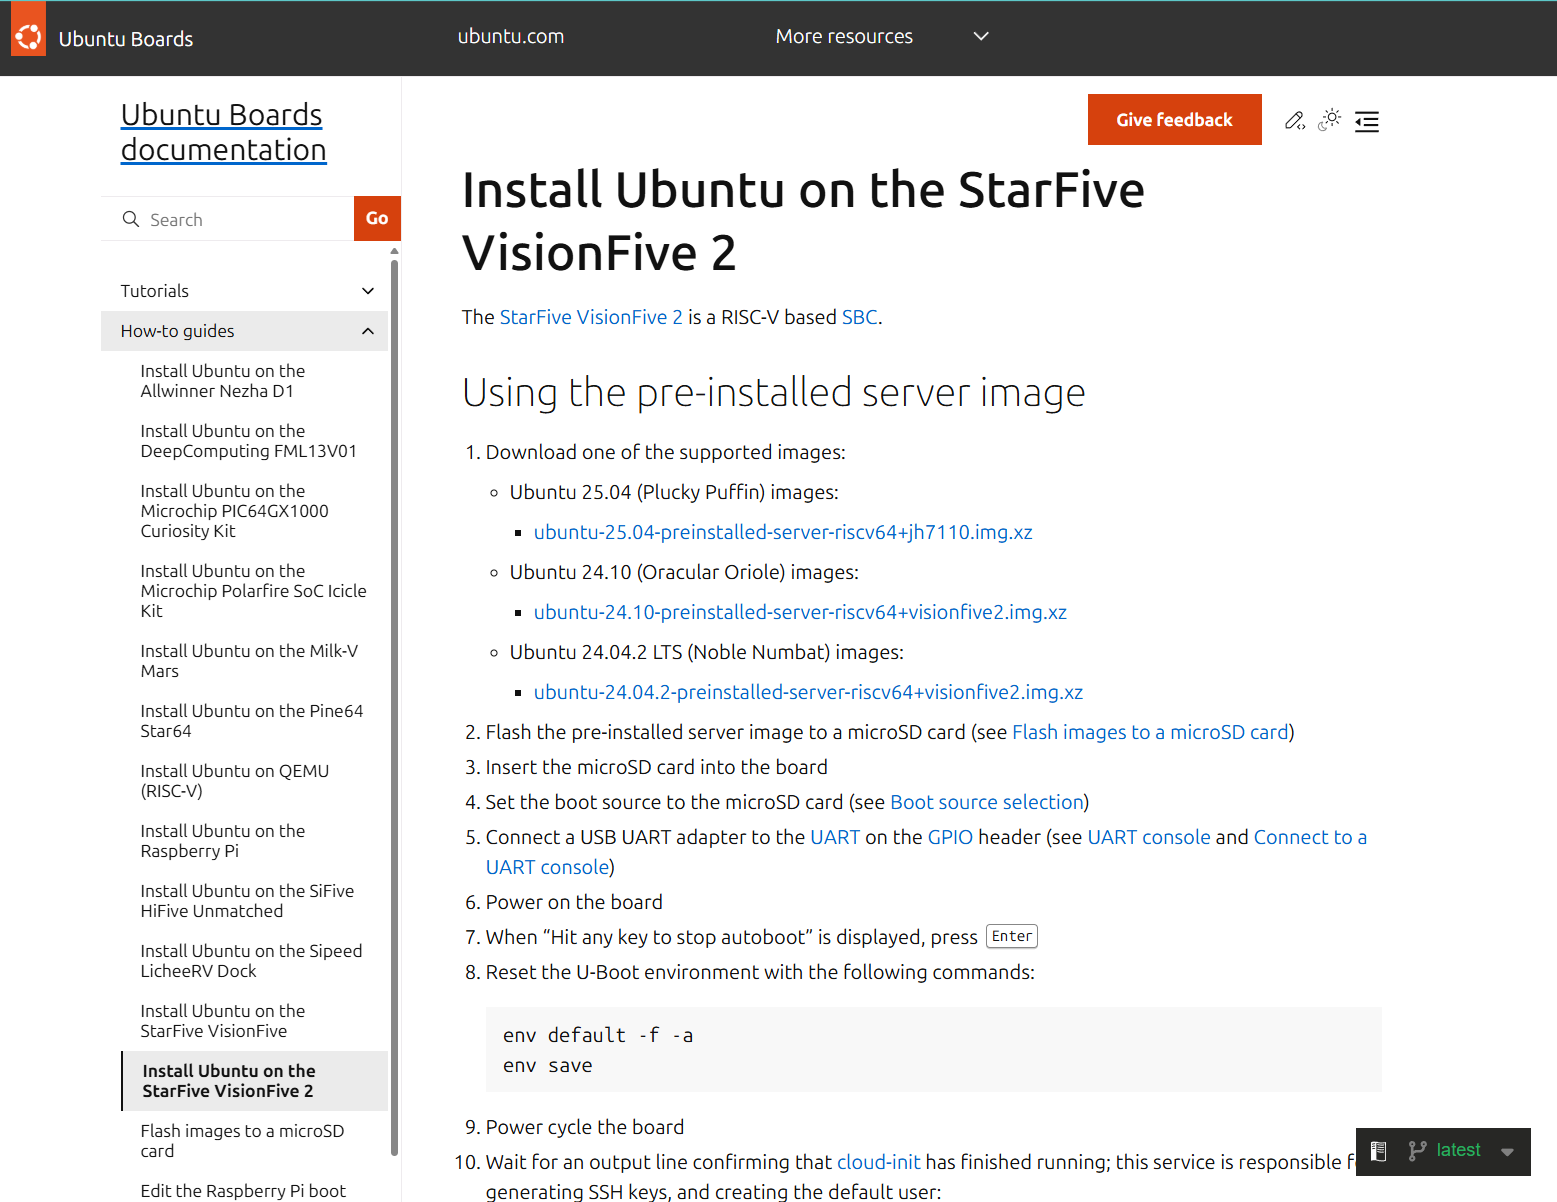
Task: Click the Go search button
Action: pos(377,218)
